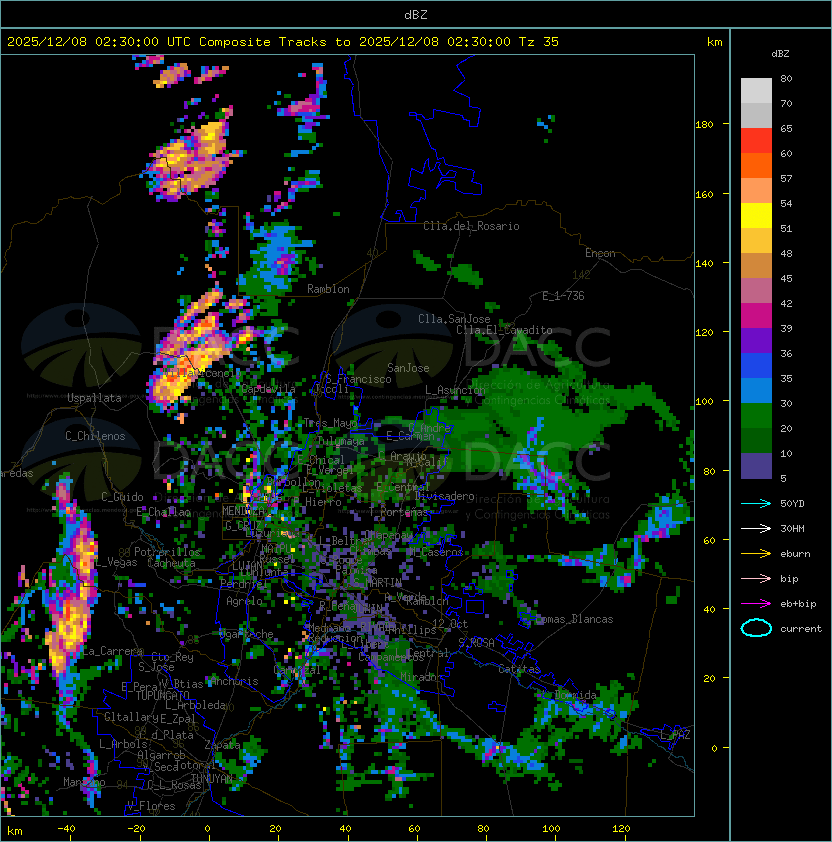832x842 pixels.
Task: Select the bright yellow swatch in dBZ scale
Action: pos(756,215)
